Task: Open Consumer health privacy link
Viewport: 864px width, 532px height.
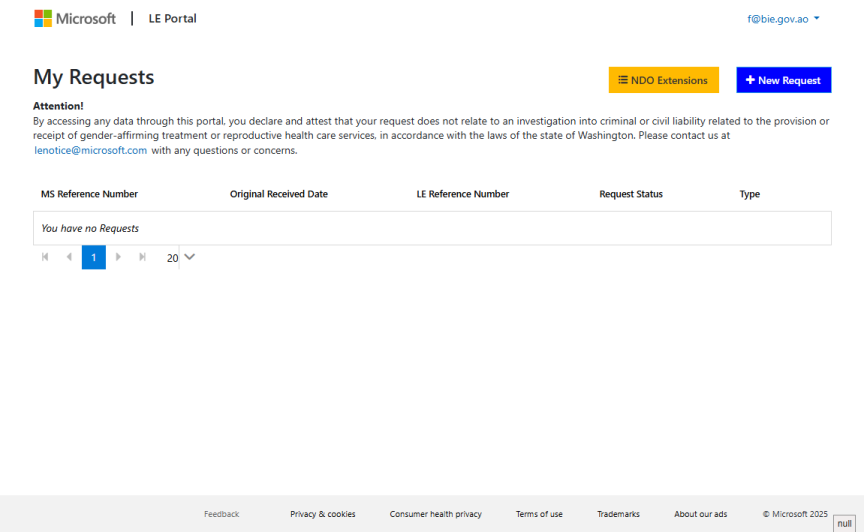Action: pos(436,514)
